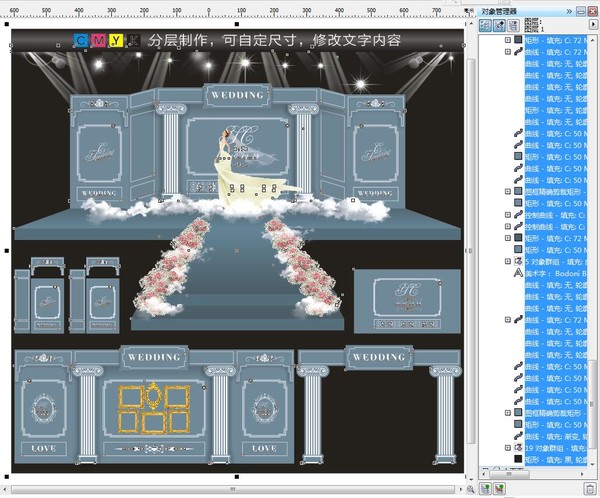
Task: Collapse the Object Manager docker with double chevron
Action: pyautogui.click(x=569, y=11)
